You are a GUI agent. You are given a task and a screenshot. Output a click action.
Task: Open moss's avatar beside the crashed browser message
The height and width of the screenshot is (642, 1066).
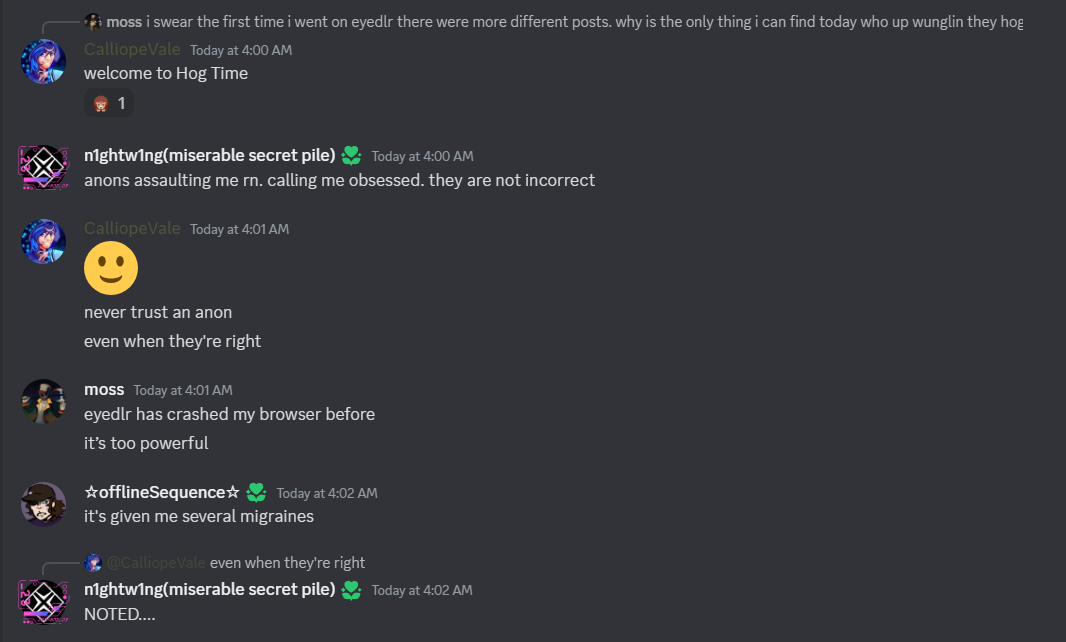click(x=44, y=402)
